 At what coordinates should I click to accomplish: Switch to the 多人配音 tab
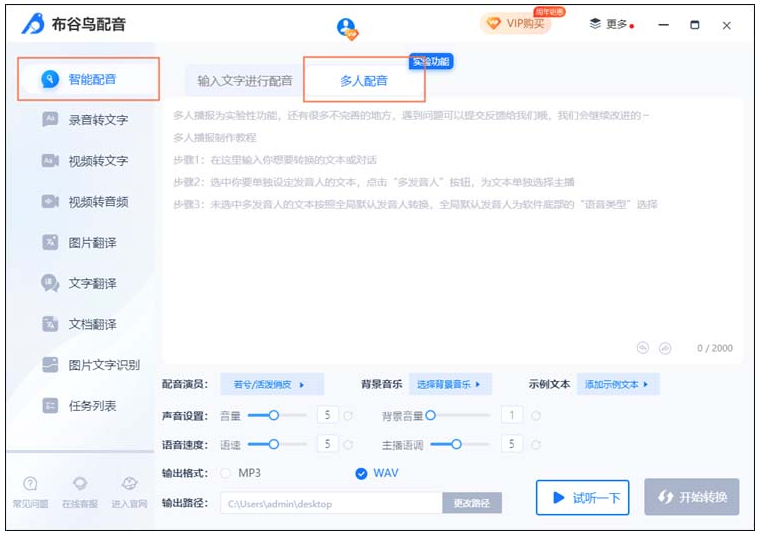pos(364,81)
